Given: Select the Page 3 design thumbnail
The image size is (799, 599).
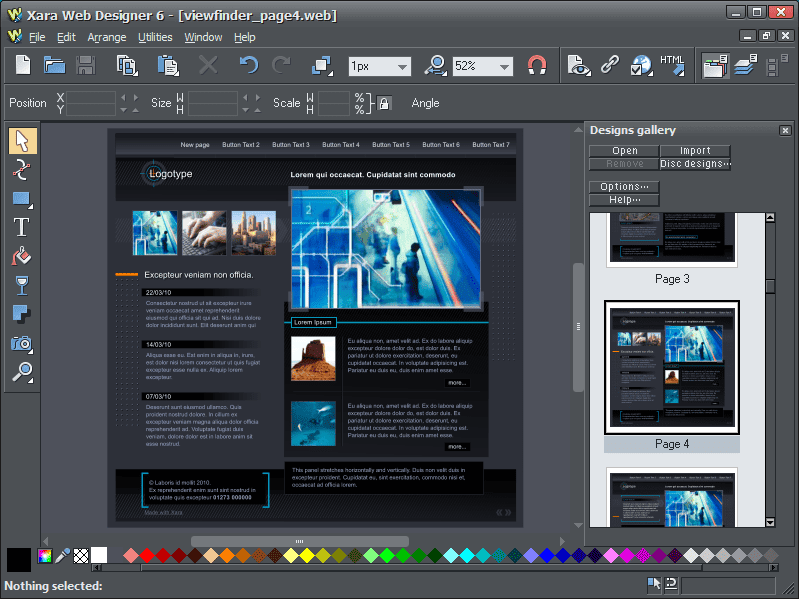Looking at the screenshot, I should [x=672, y=240].
